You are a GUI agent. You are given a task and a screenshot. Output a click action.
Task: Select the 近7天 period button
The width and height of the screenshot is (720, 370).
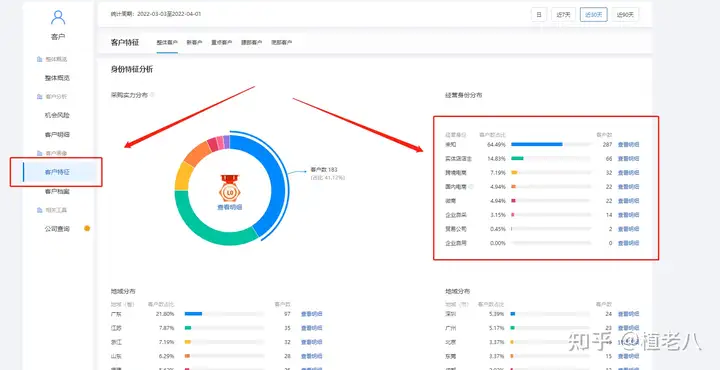[x=563, y=15]
